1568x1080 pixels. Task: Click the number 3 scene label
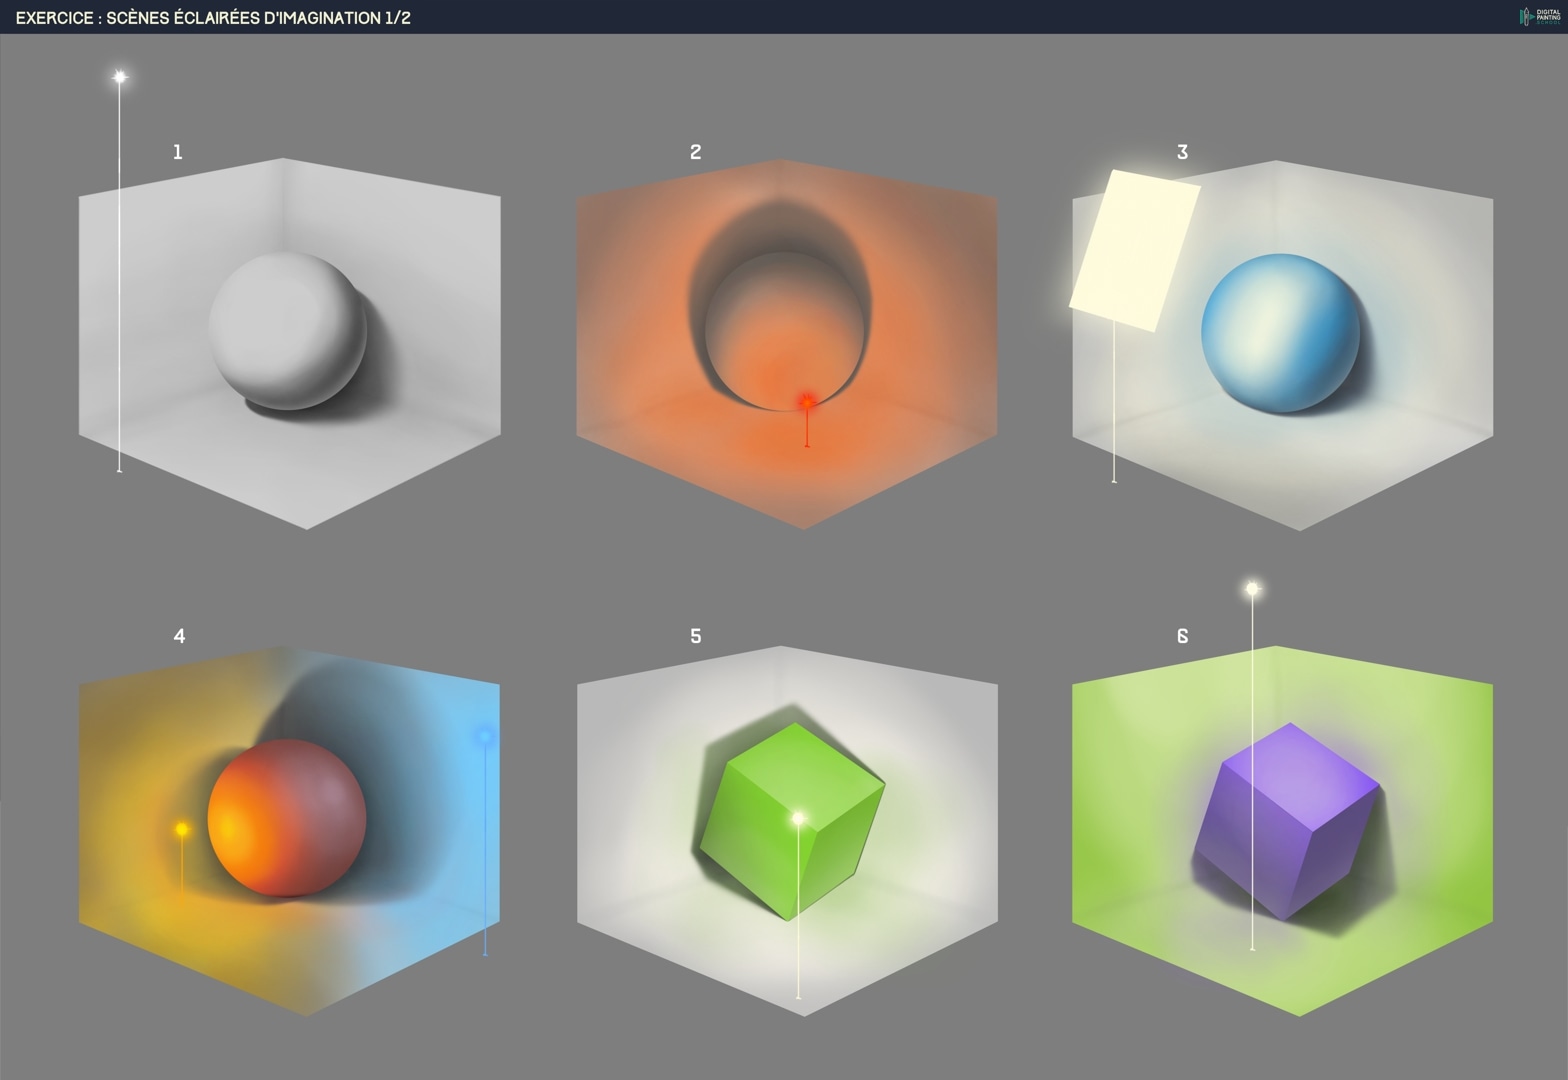click(x=1182, y=152)
